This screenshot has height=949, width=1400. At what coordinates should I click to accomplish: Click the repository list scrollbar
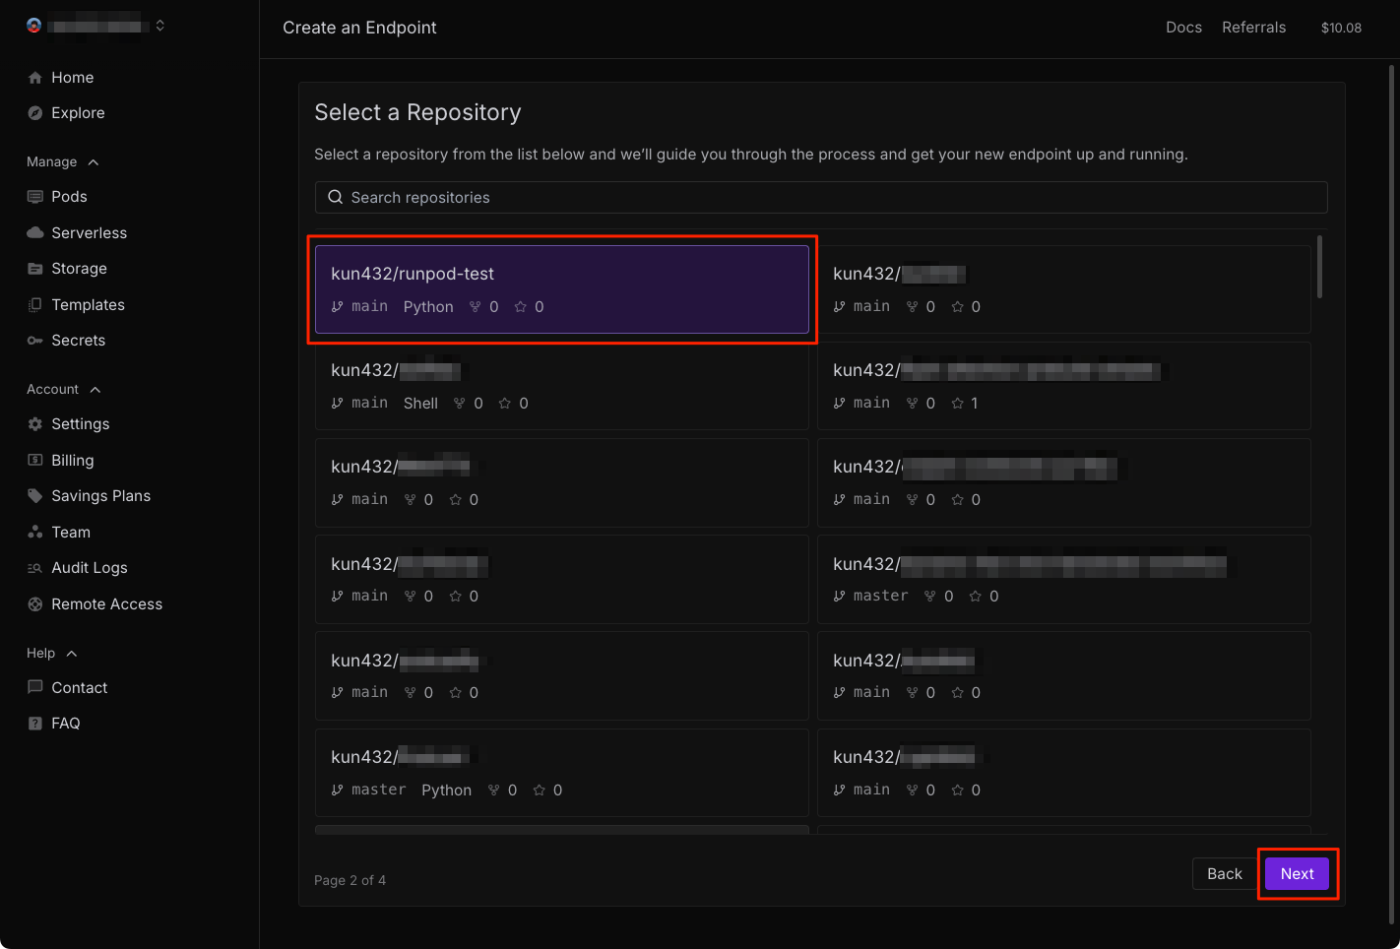(1320, 266)
